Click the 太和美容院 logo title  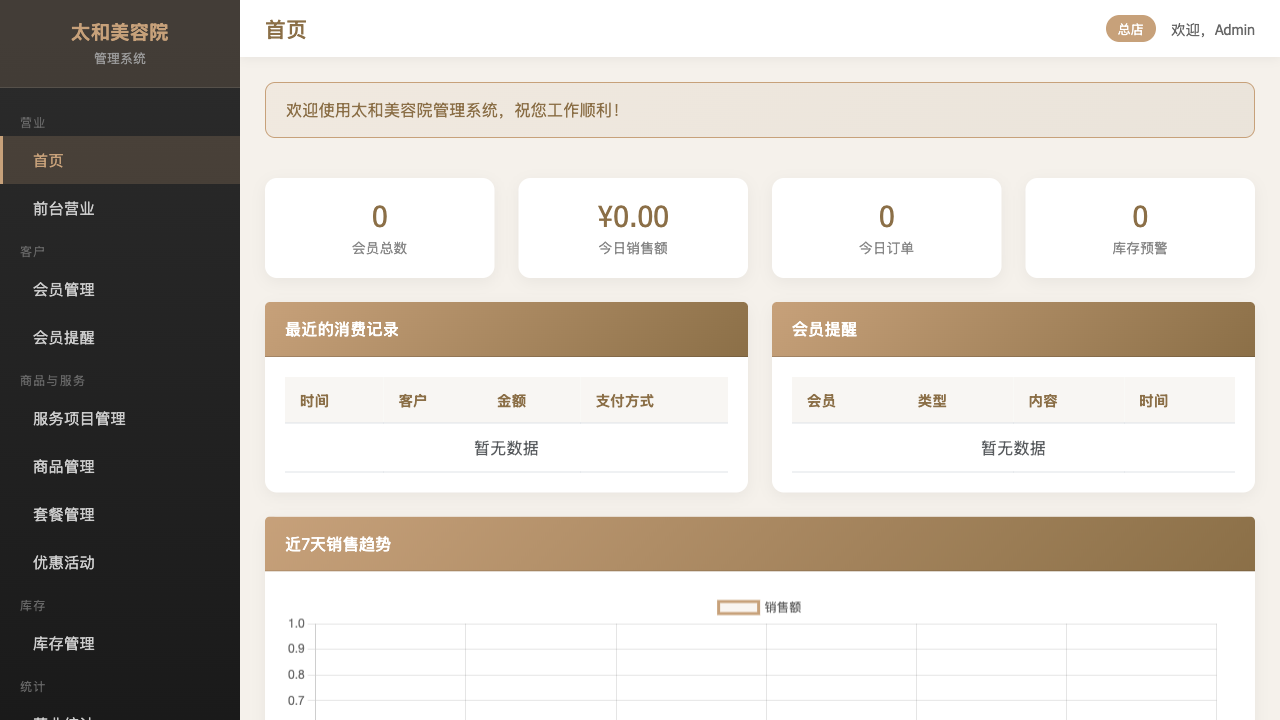(120, 32)
